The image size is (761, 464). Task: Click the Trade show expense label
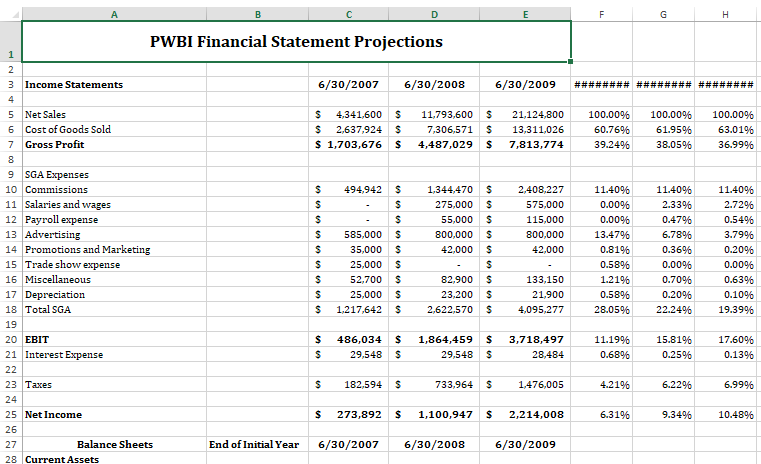point(72,265)
